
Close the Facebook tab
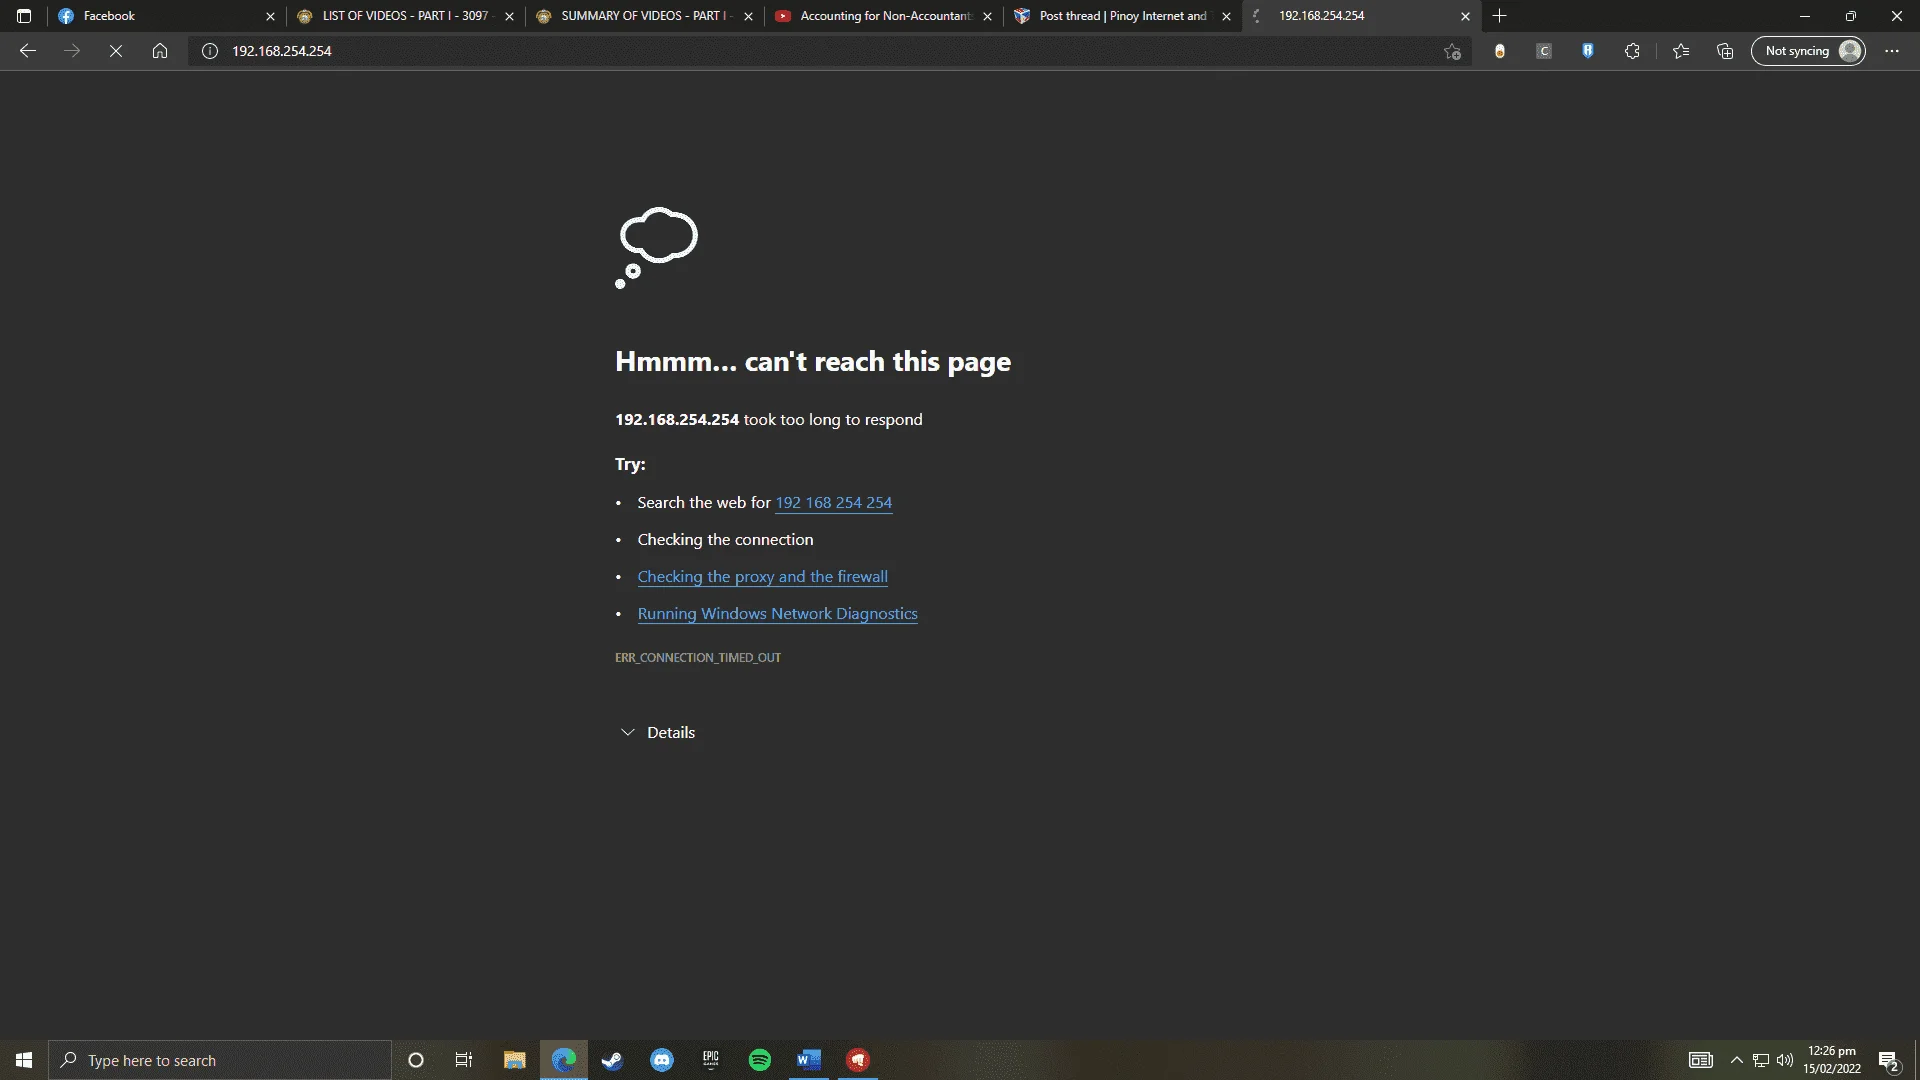pos(270,16)
